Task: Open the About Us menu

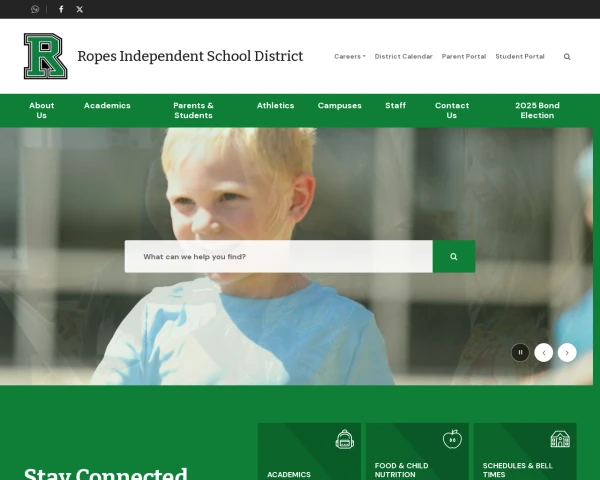Action: [42, 110]
